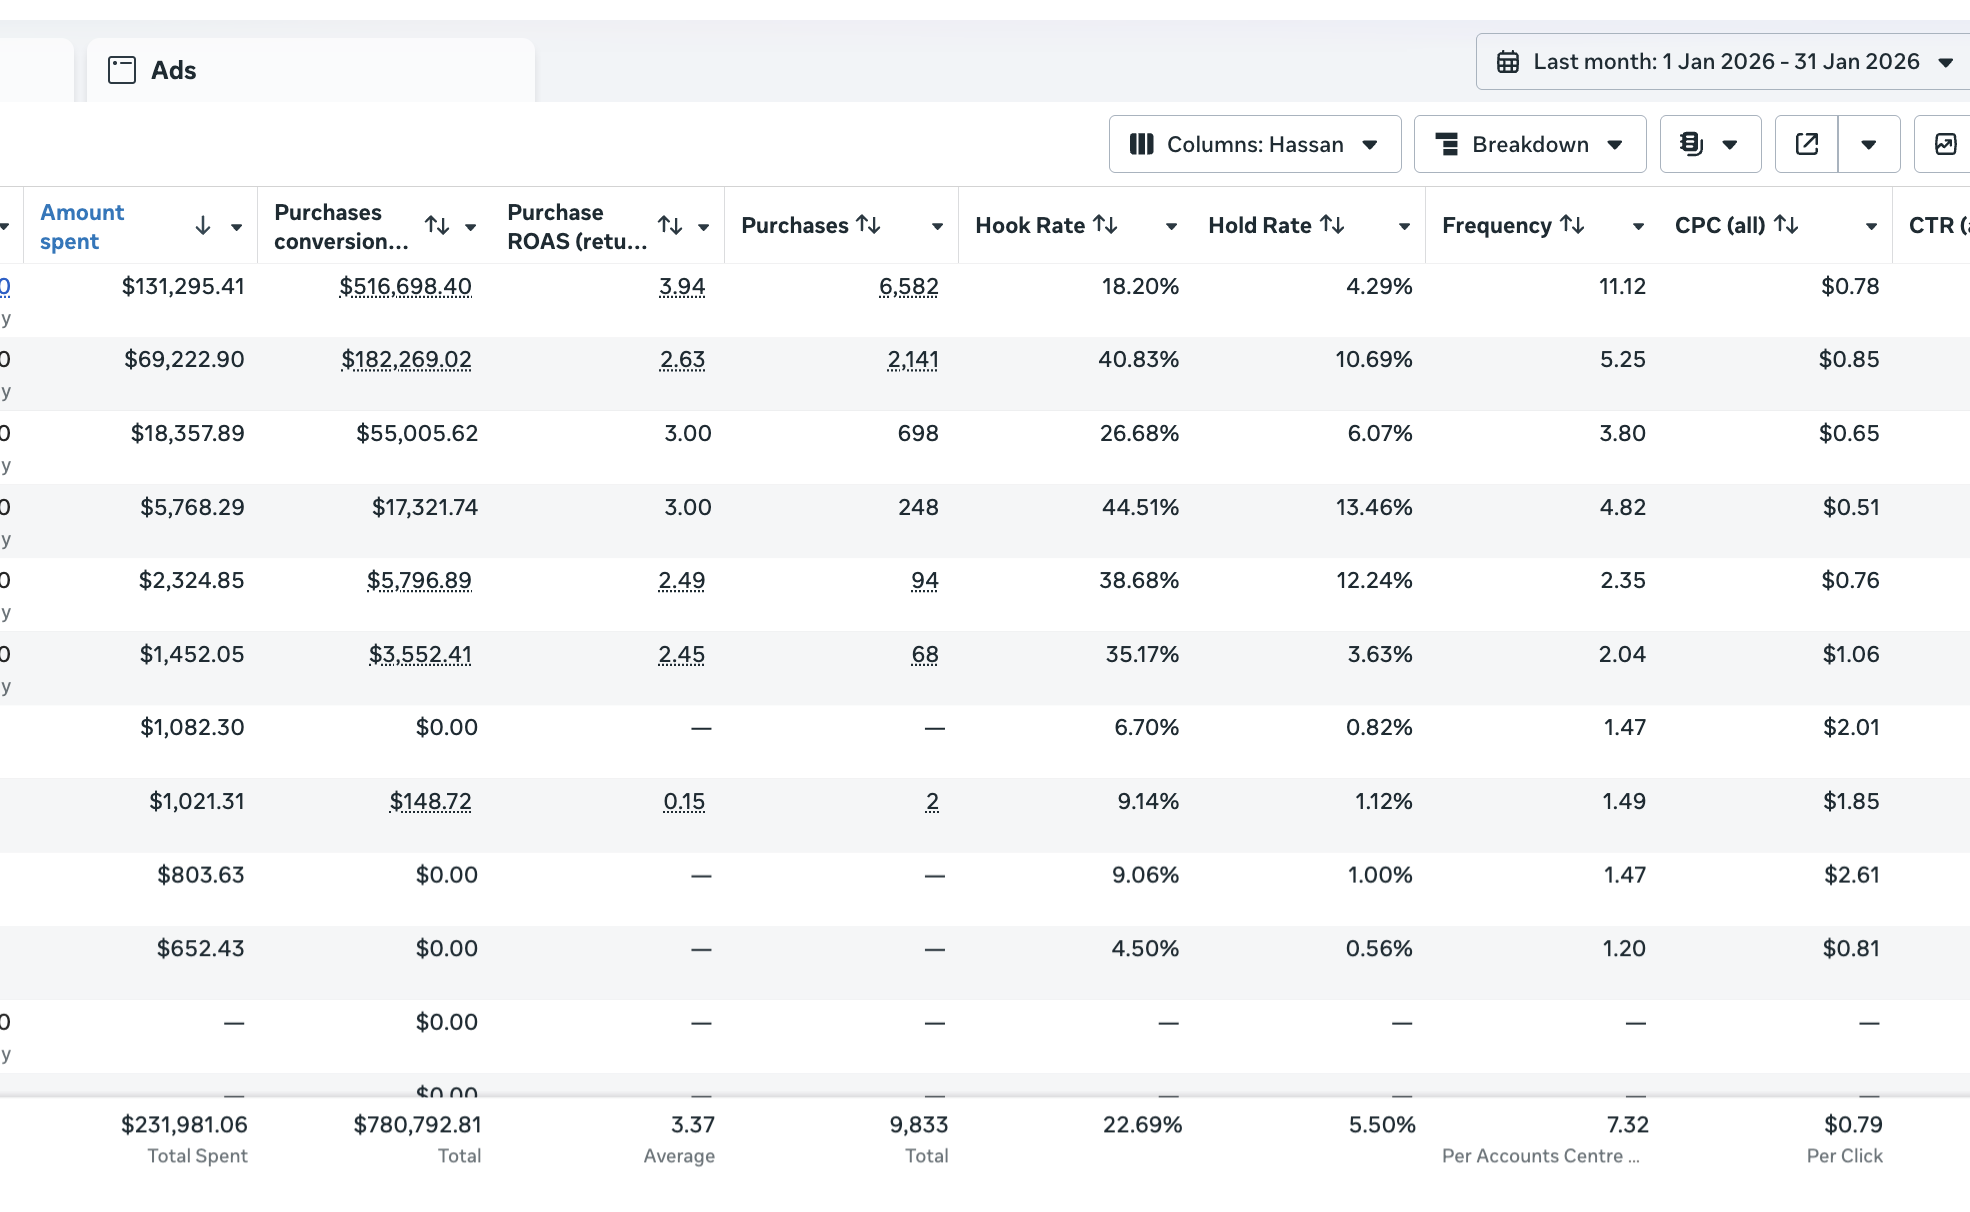The width and height of the screenshot is (1970, 1212).
Task: Open the Breakdown dropdown
Action: point(1529,145)
